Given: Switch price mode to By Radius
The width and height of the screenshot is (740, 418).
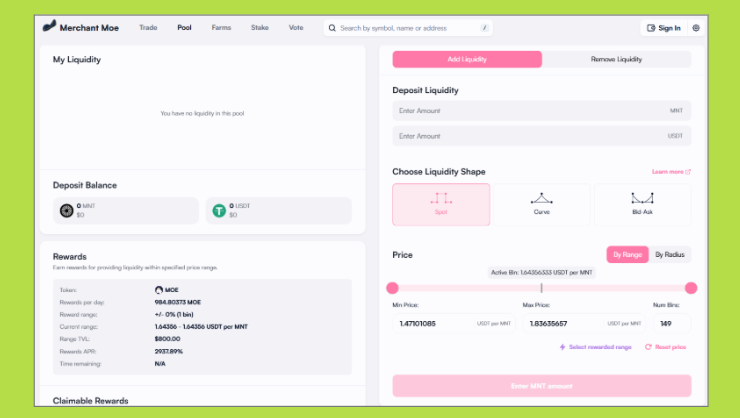Looking at the screenshot, I should point(670,255).
